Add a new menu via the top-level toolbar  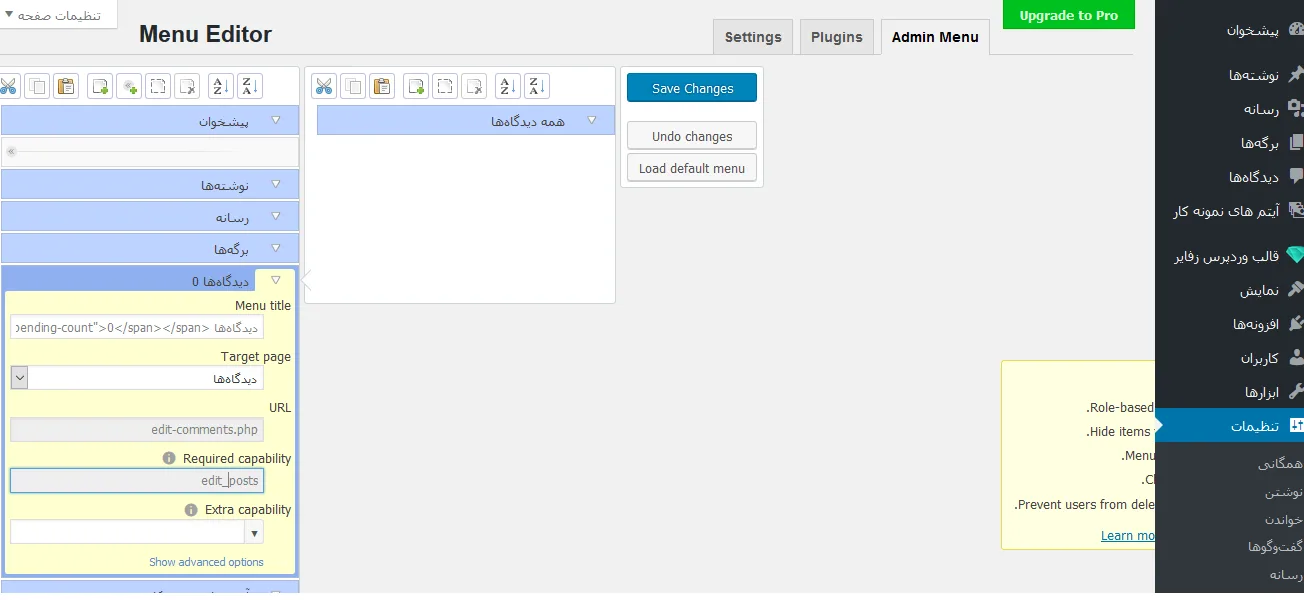click(100, 86)
